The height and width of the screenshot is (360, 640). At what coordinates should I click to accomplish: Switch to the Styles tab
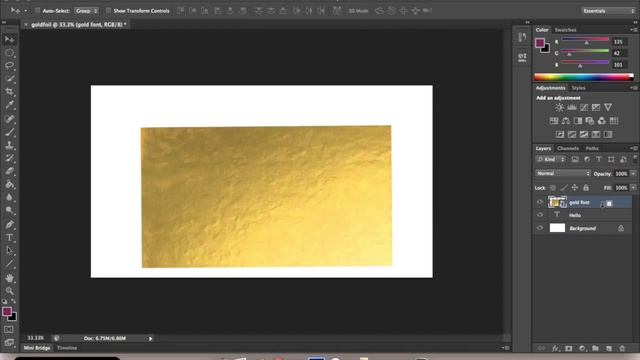click(x=578, y=88)
